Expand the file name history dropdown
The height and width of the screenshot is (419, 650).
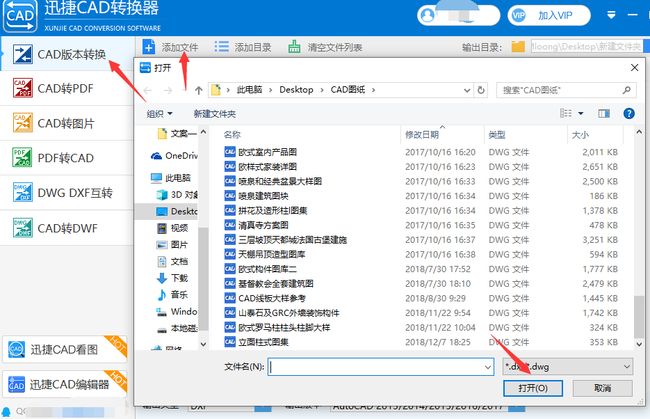tap(488, 367)
